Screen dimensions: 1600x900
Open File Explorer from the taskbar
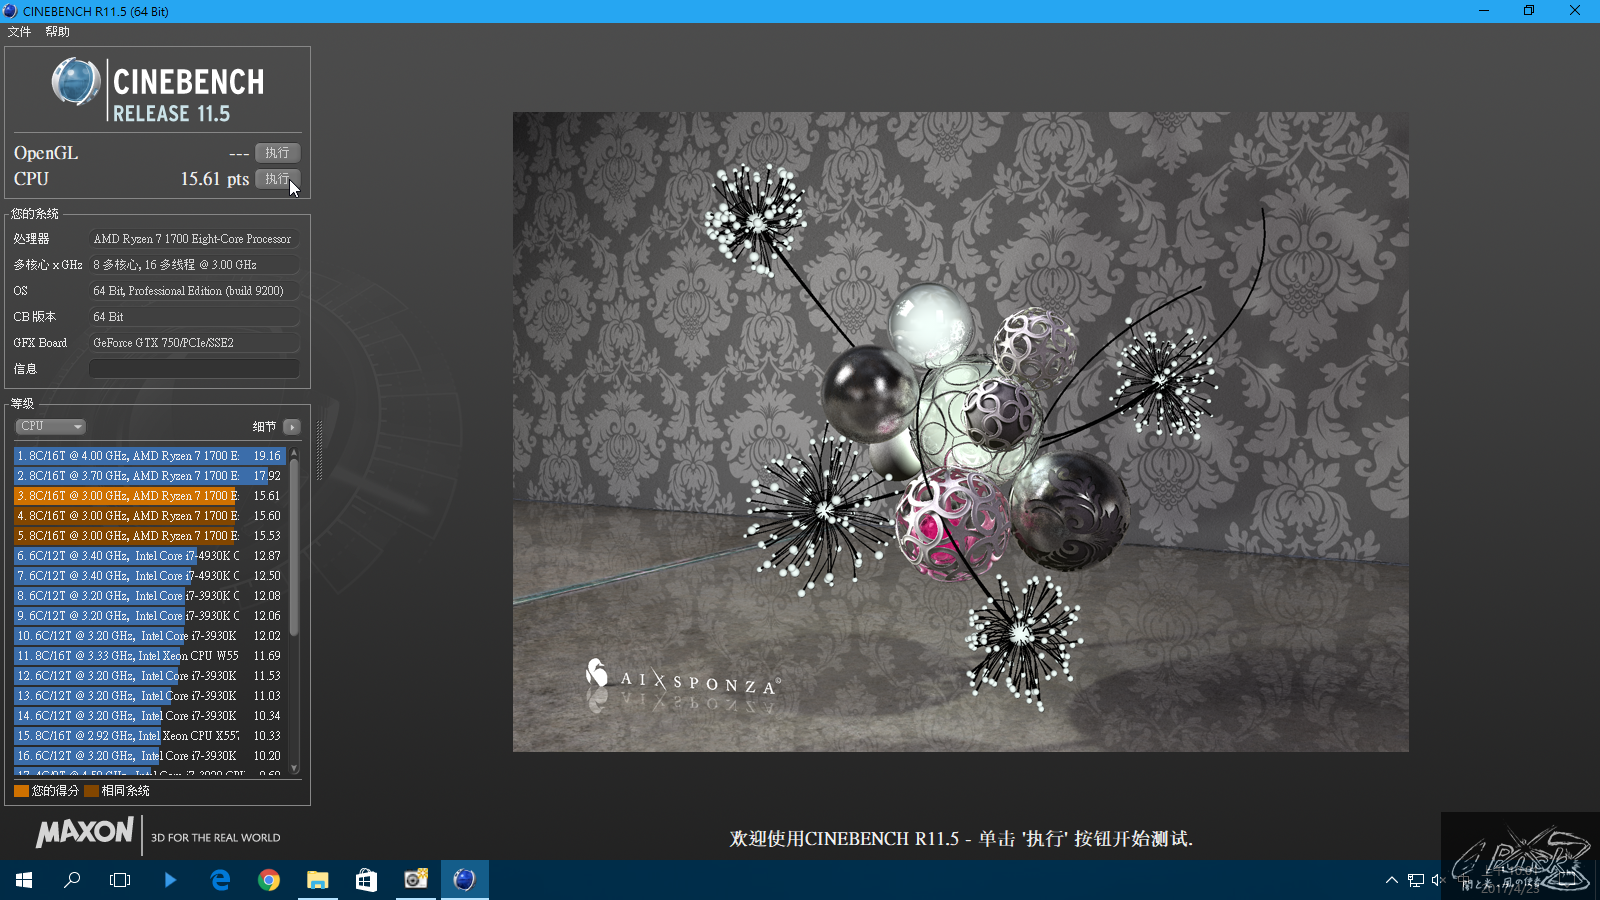tap(318, 880)
